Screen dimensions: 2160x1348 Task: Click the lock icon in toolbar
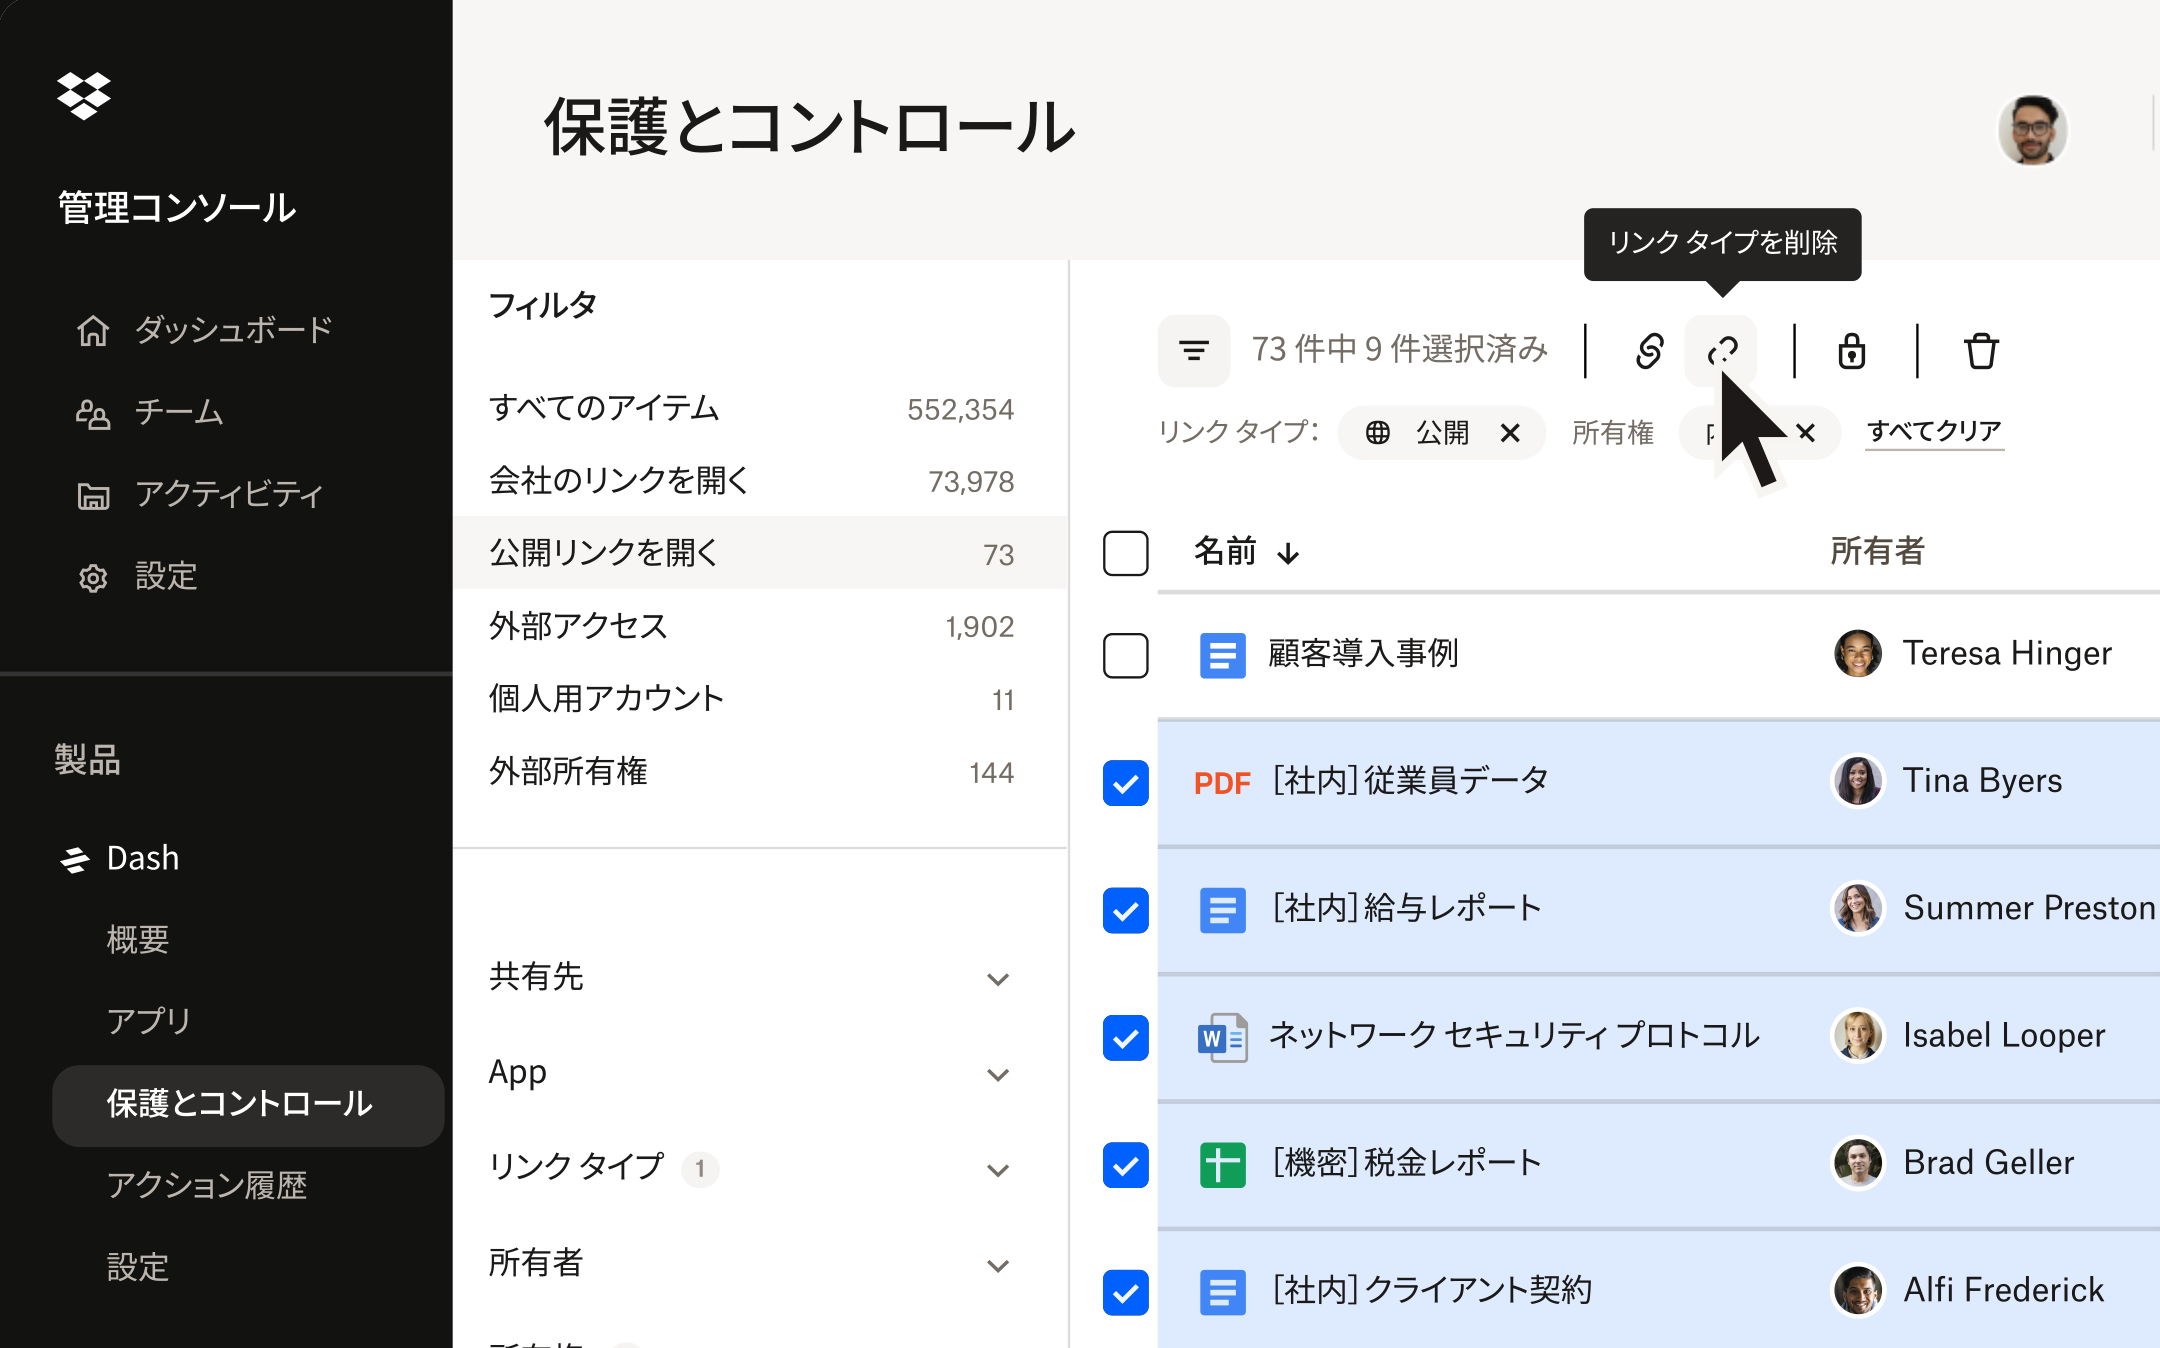[x=1852, y=351]
